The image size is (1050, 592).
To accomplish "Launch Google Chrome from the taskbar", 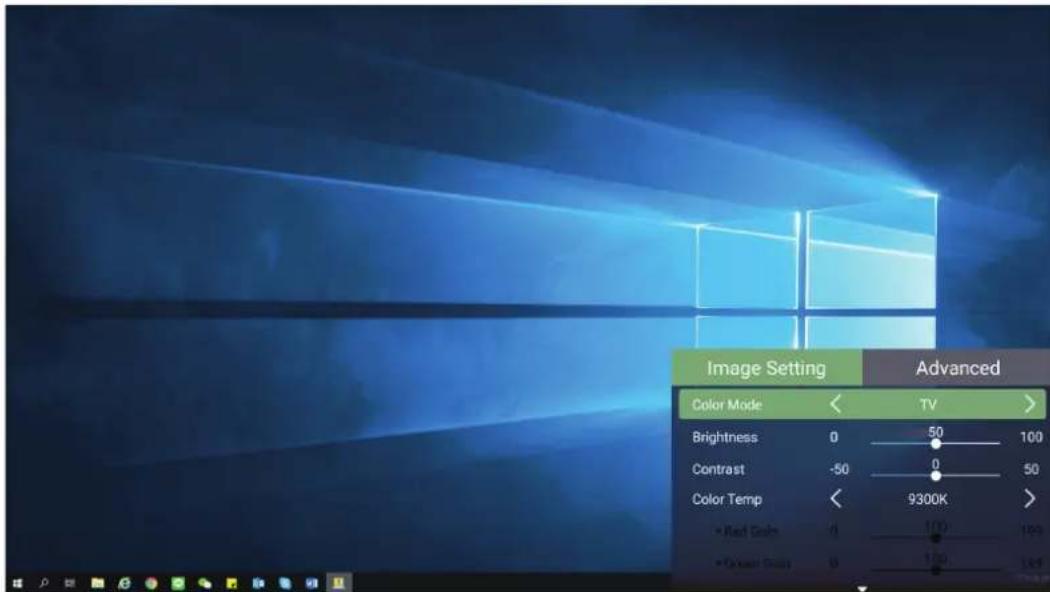I will tap(151, 583).
